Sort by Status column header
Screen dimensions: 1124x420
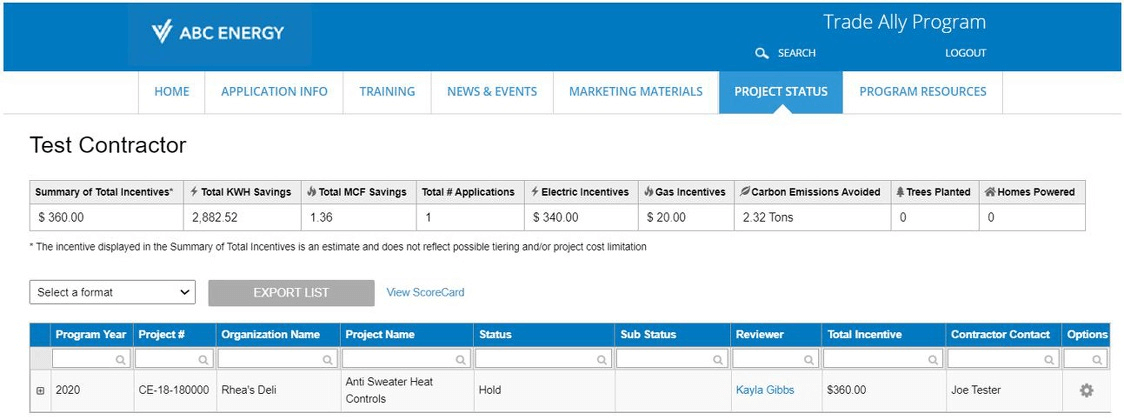pyautogui.click(x=543, y=335)
